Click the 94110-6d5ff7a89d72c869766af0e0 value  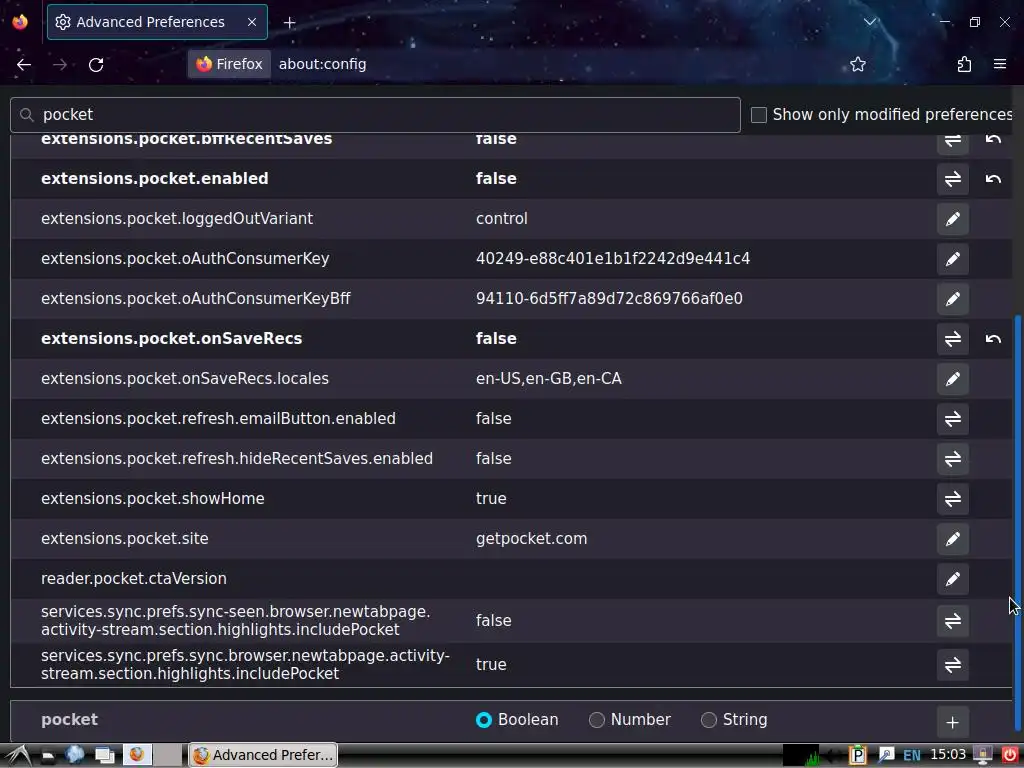[x=609, y=298]
